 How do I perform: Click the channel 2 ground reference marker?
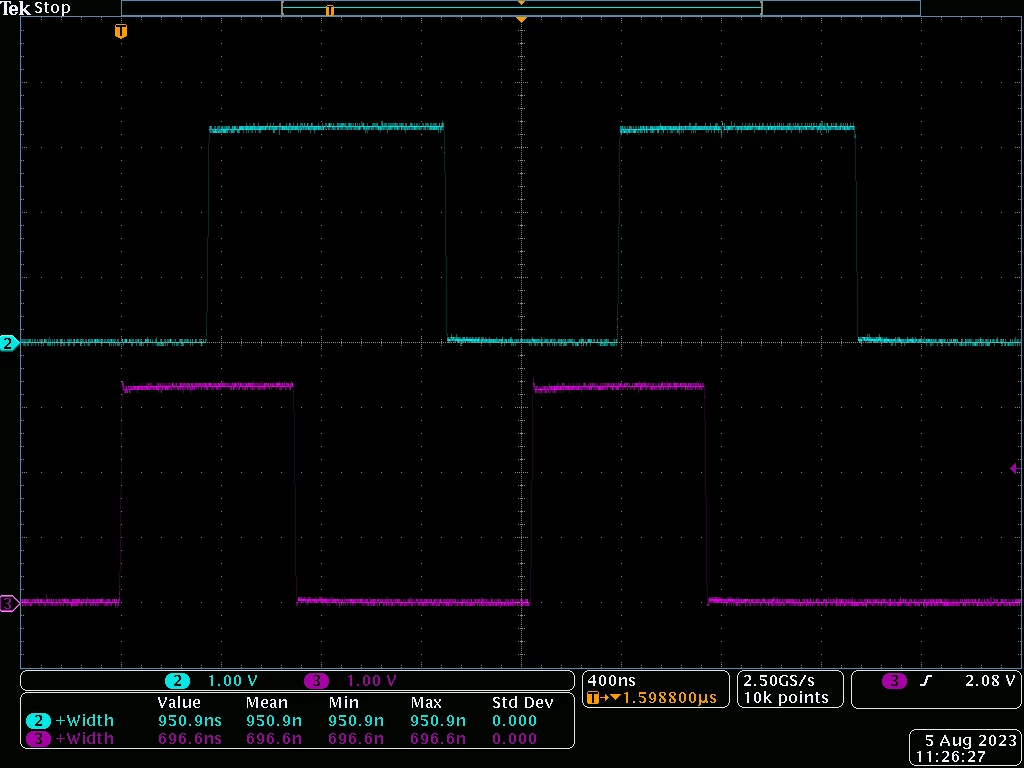8,343
